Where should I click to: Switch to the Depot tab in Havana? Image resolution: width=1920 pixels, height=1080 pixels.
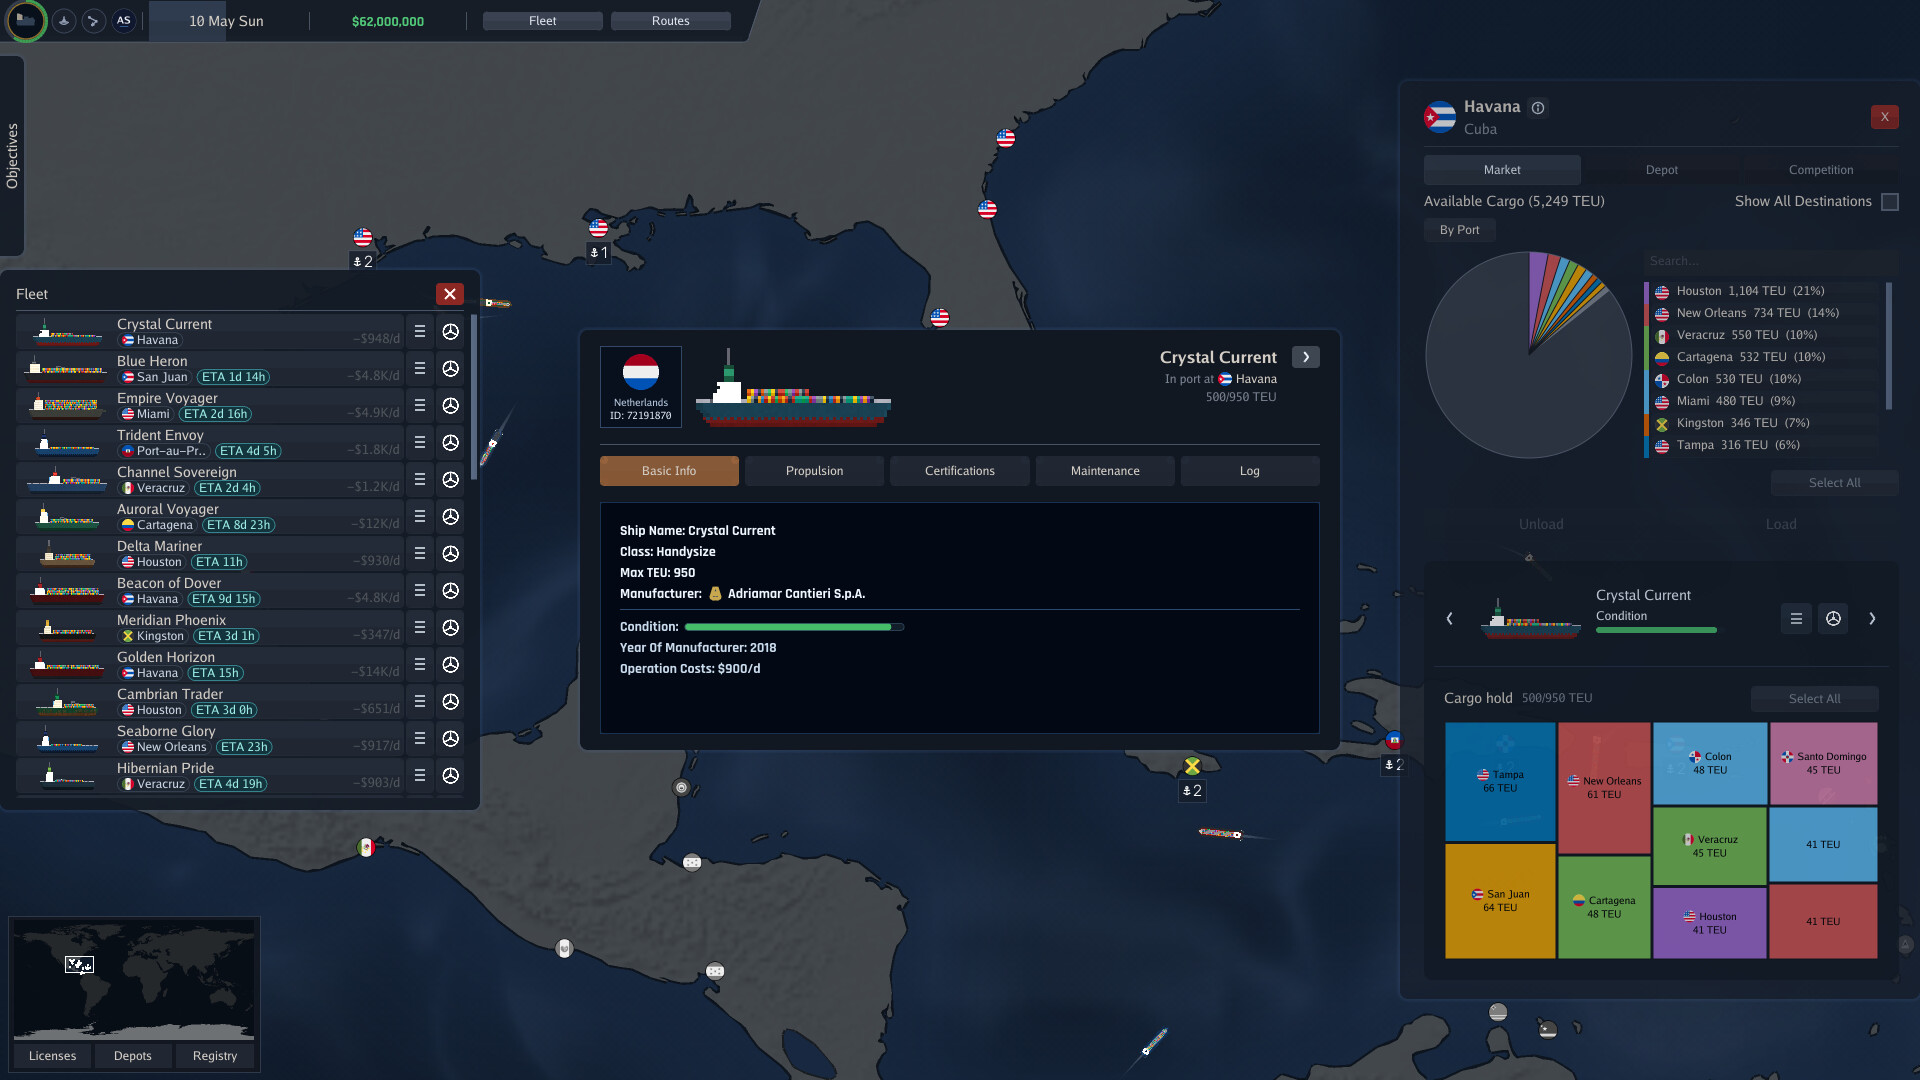pos(1662,170)
